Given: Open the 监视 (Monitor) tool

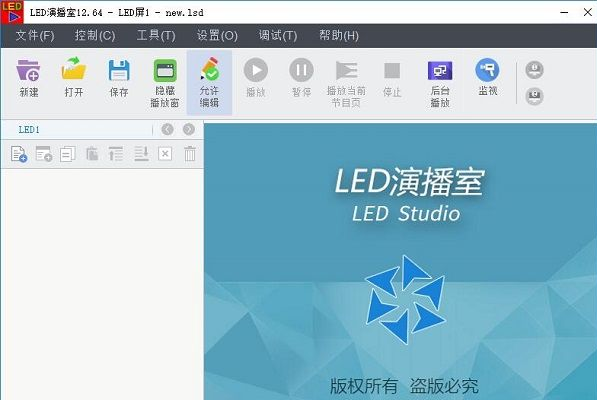Looking at the screenshot, I should (x=488, y=77).
